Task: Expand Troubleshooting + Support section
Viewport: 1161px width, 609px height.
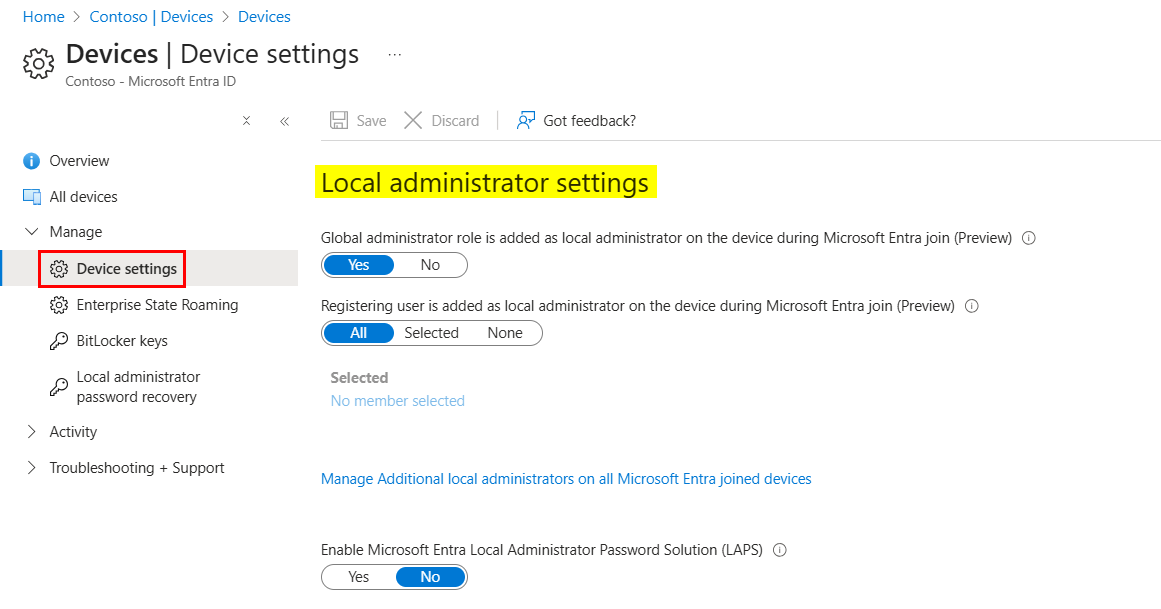Action: (31, 468)
